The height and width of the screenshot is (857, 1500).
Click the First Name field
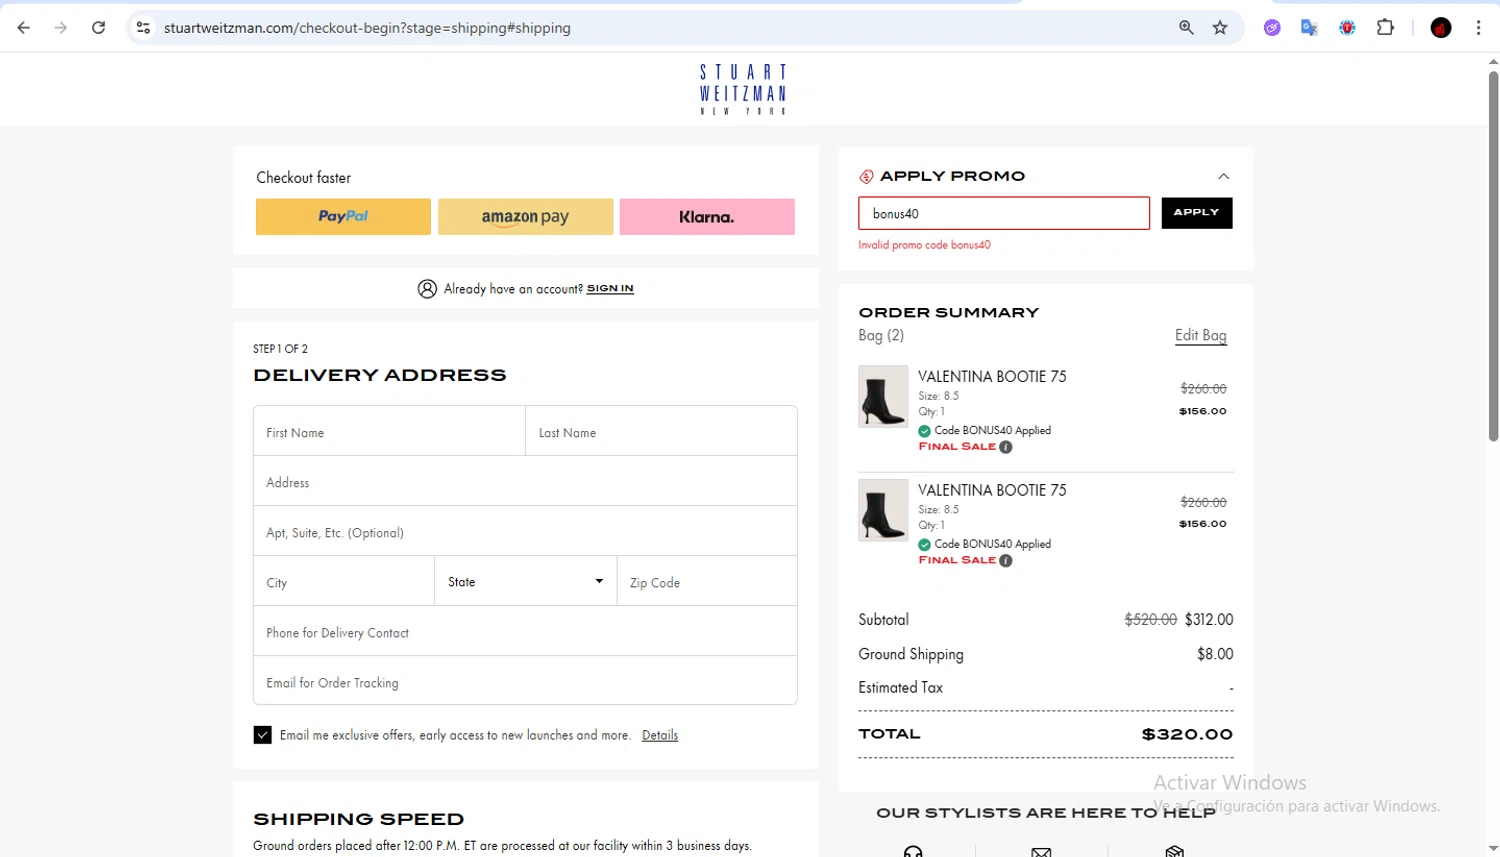(x=389, y=431)
